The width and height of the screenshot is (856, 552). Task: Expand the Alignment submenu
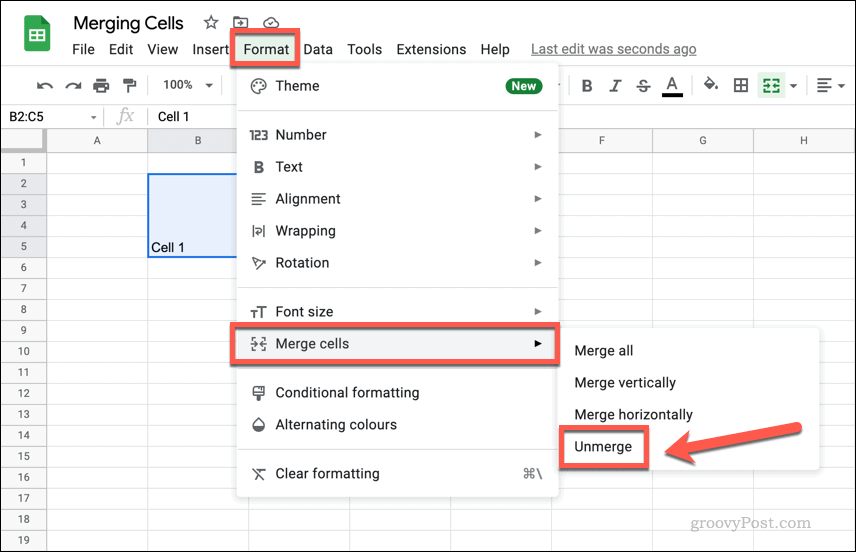[x=397, y=199]
